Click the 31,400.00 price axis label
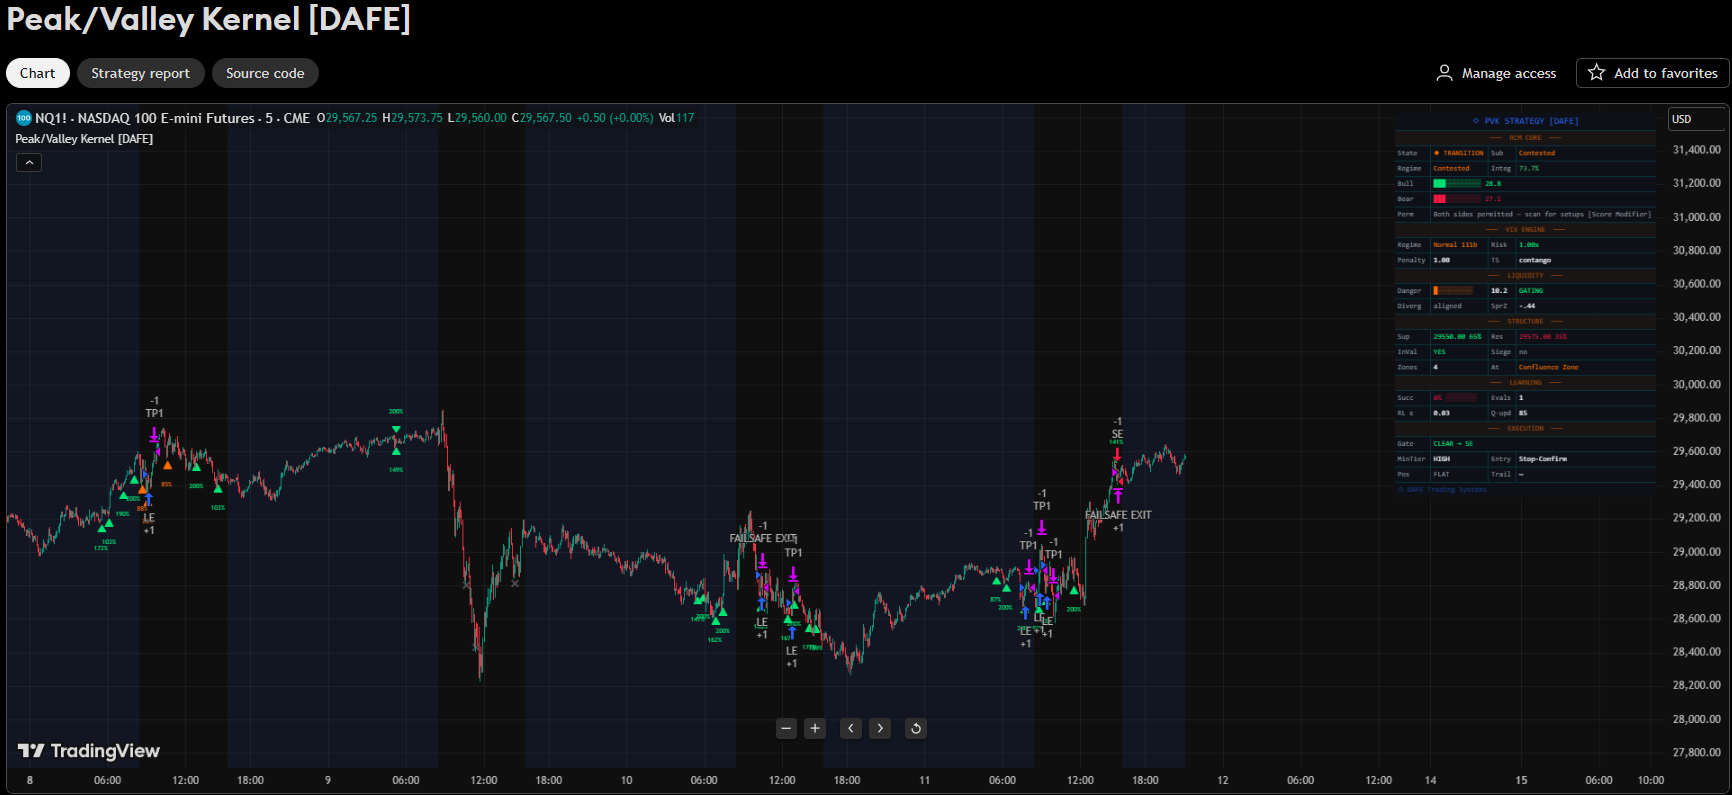The image size is (1732, 795). click(x=1697, y=150)
